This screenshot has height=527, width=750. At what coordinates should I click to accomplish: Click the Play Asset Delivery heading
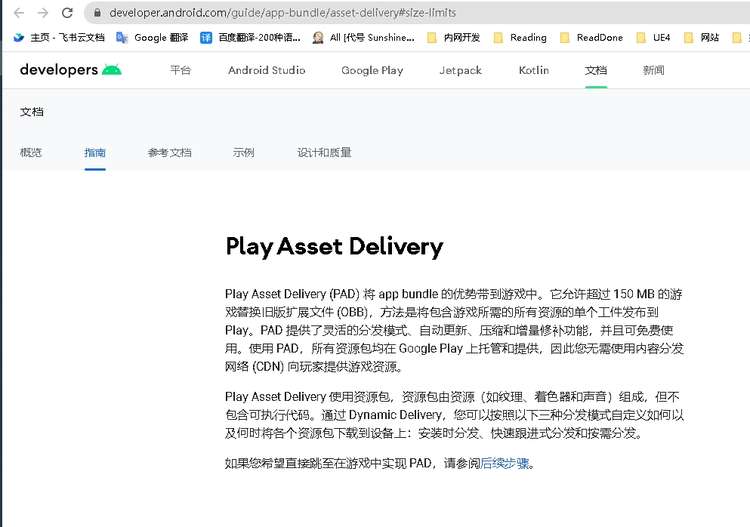point(334,247)
